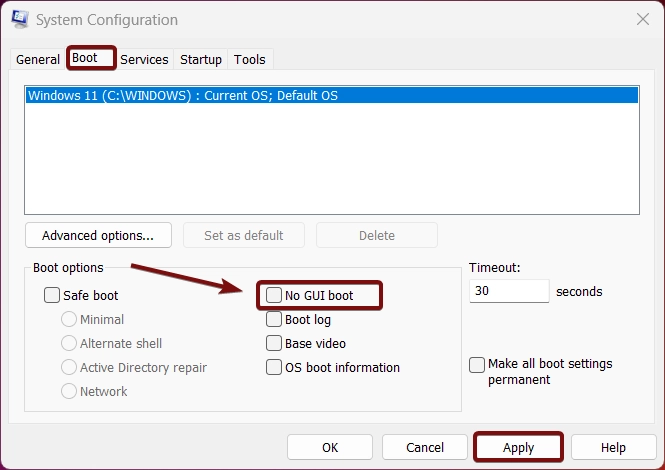Viewport: 665px width, 470px height.
Task: Go to the Startup tab
Action: [201, 59]
